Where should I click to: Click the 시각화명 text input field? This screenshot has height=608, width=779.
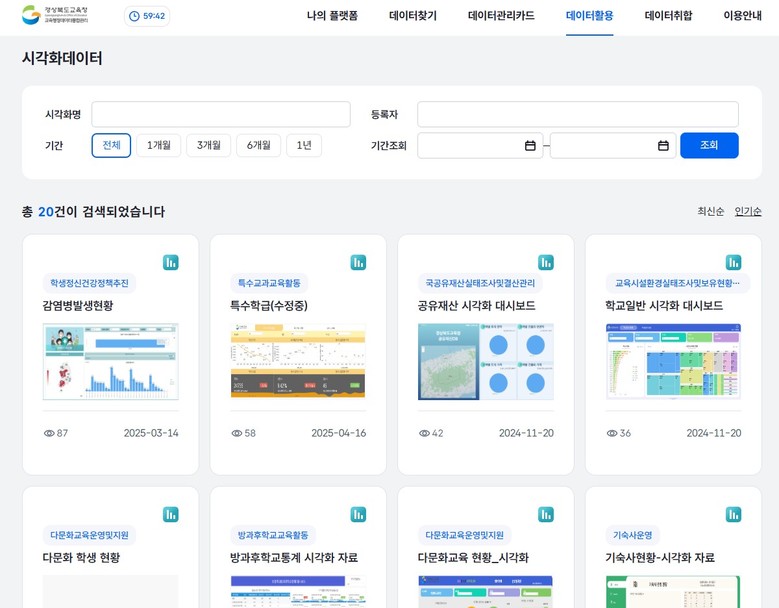221,115
